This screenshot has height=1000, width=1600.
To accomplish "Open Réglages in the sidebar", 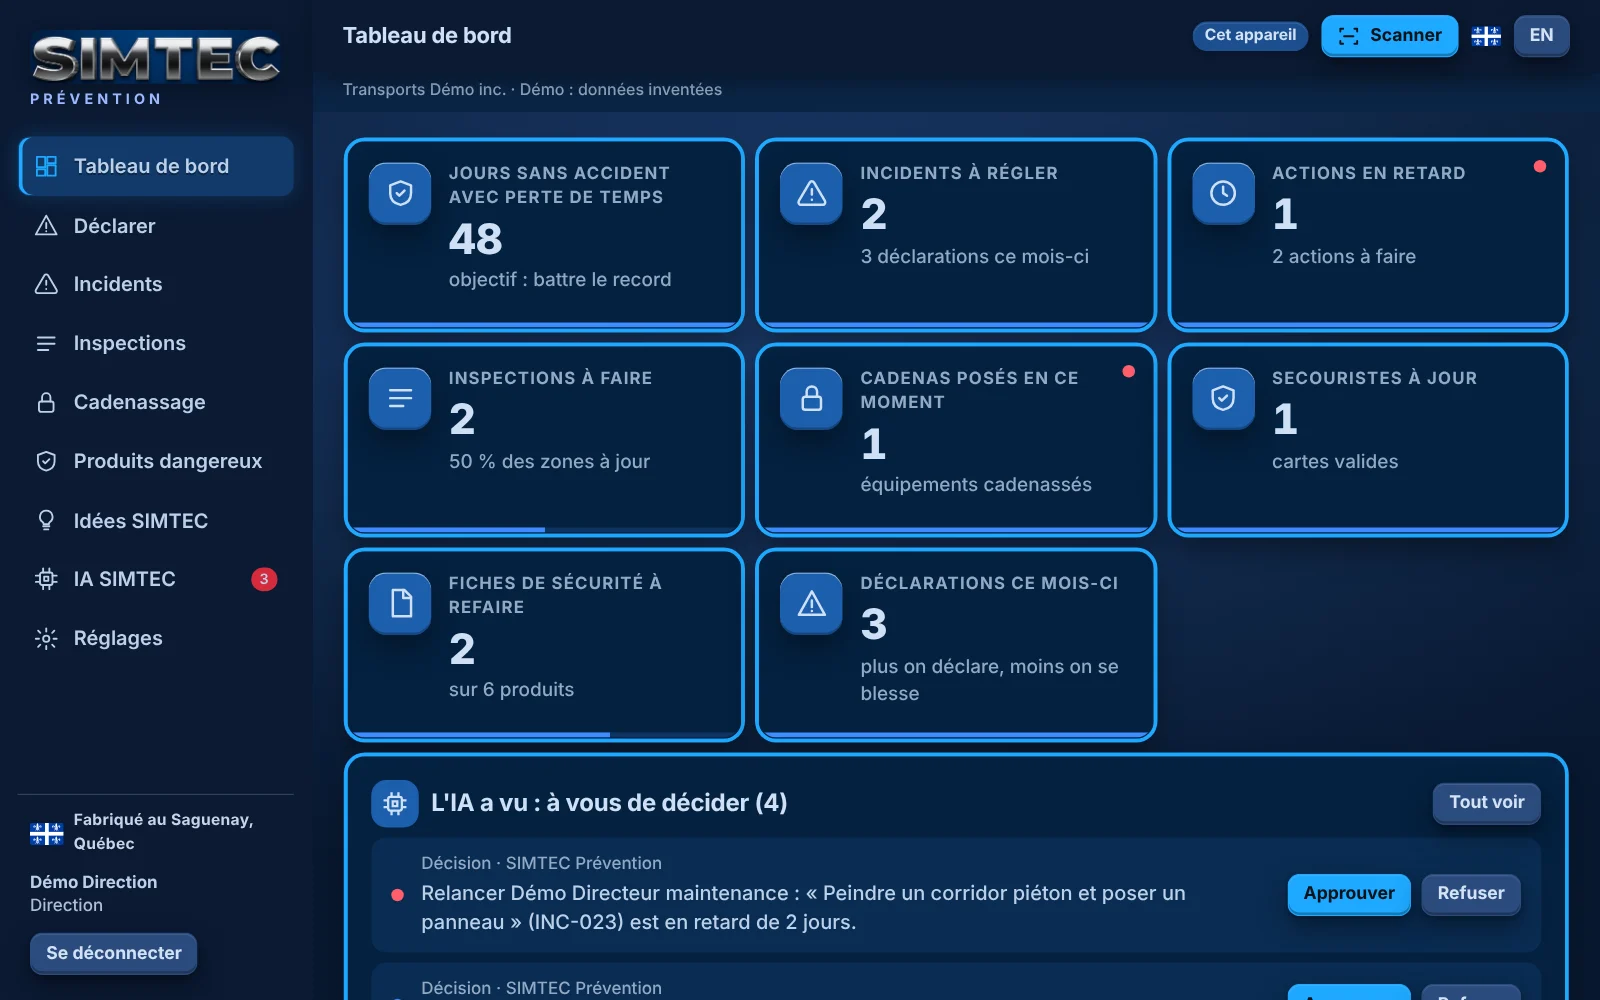I will pos(156,638).
